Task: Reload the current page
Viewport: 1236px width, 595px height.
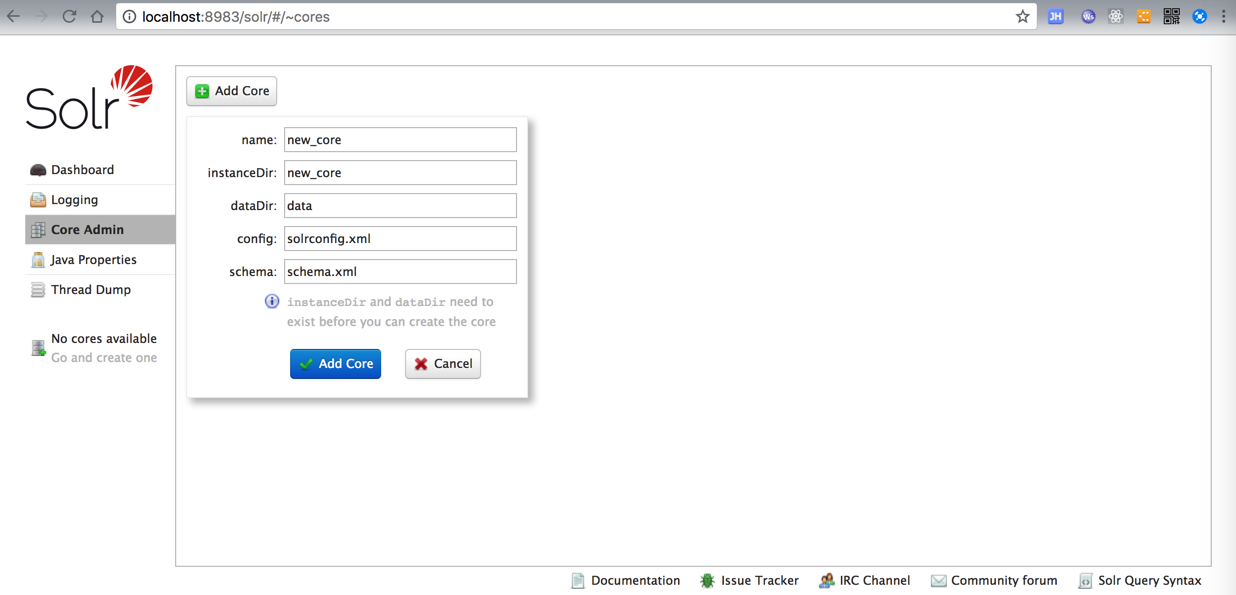Action: [x=69, y=17]
